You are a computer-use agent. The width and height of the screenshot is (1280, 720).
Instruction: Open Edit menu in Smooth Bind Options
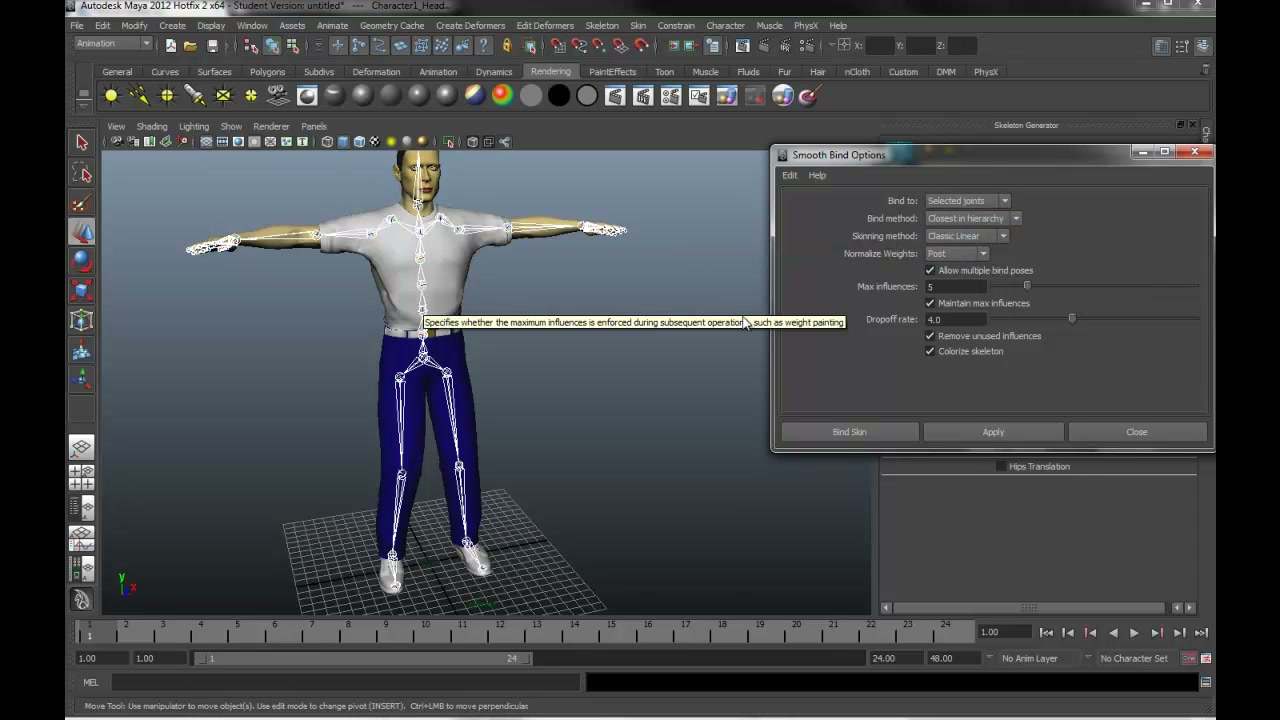(790, 175)
